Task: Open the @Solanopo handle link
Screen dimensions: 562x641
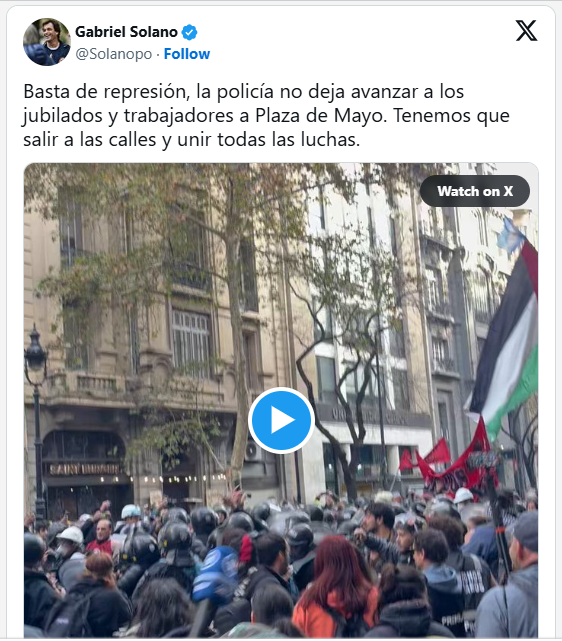Action: (114, 54)
